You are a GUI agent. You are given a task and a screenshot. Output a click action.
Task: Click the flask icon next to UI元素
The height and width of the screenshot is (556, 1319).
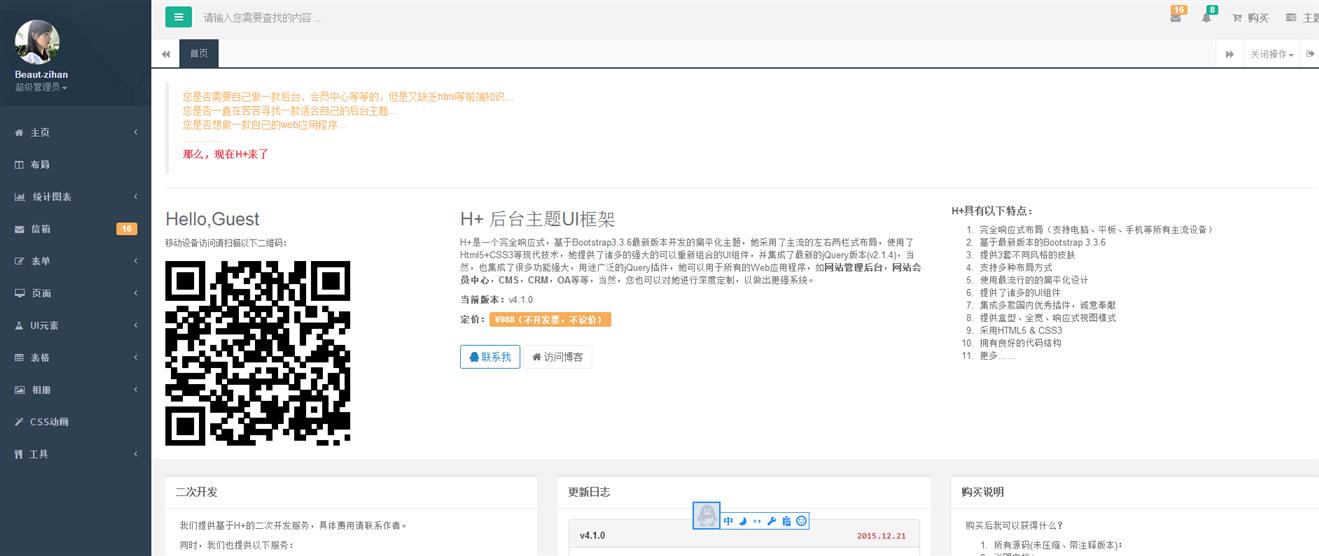pyautogui.click(x=19, y=325)
